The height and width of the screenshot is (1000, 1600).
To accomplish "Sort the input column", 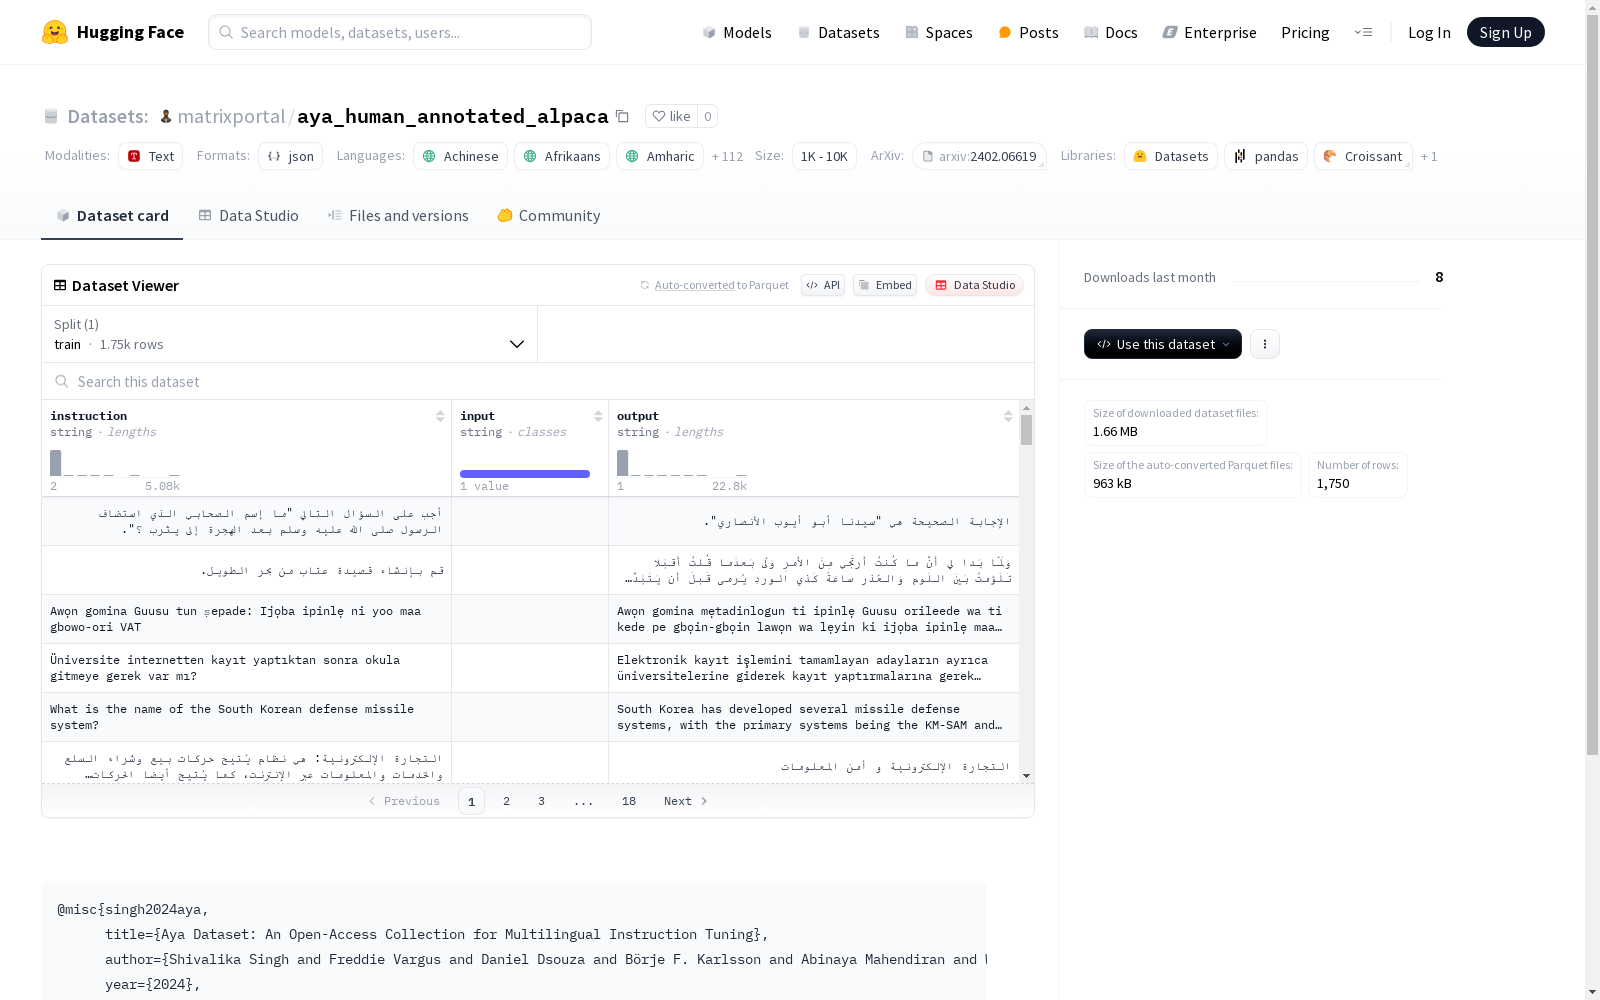I will (x=598, y=416).
